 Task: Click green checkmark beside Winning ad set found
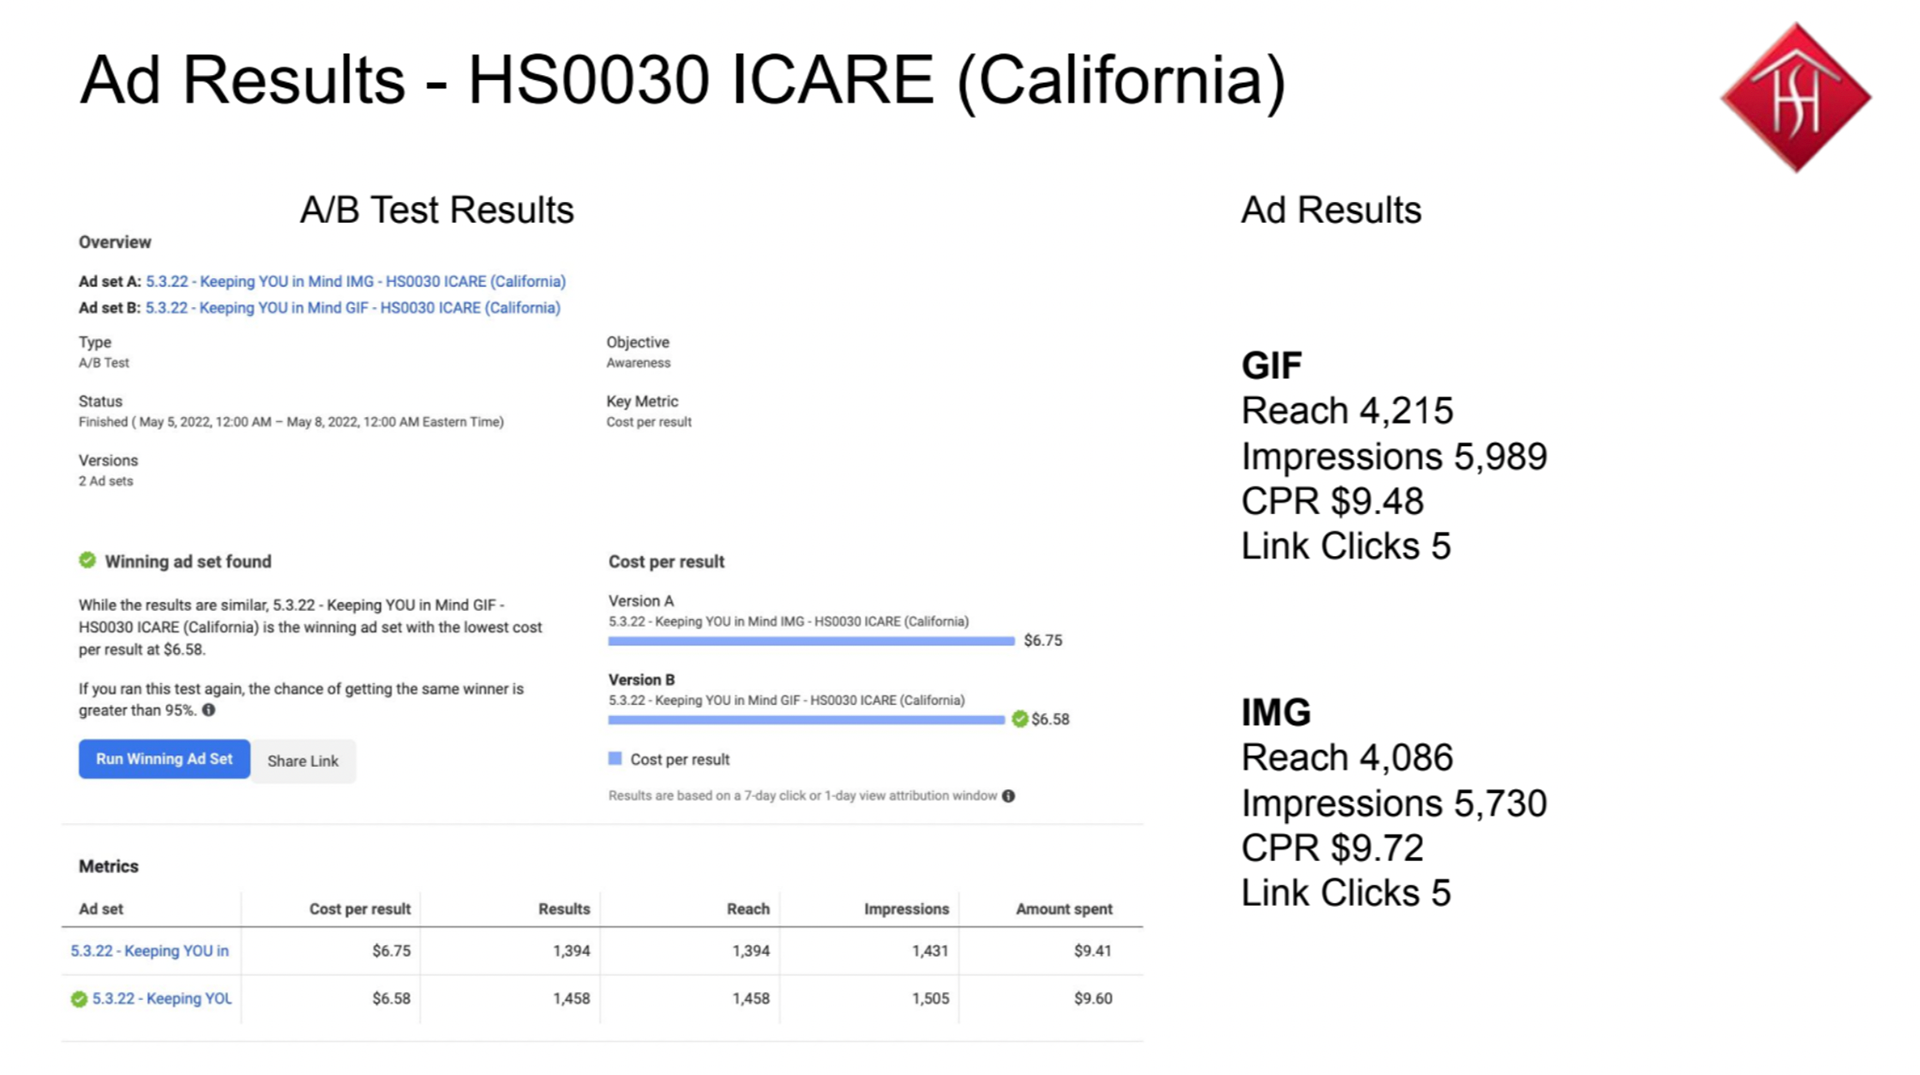click(x=88, y=561)
